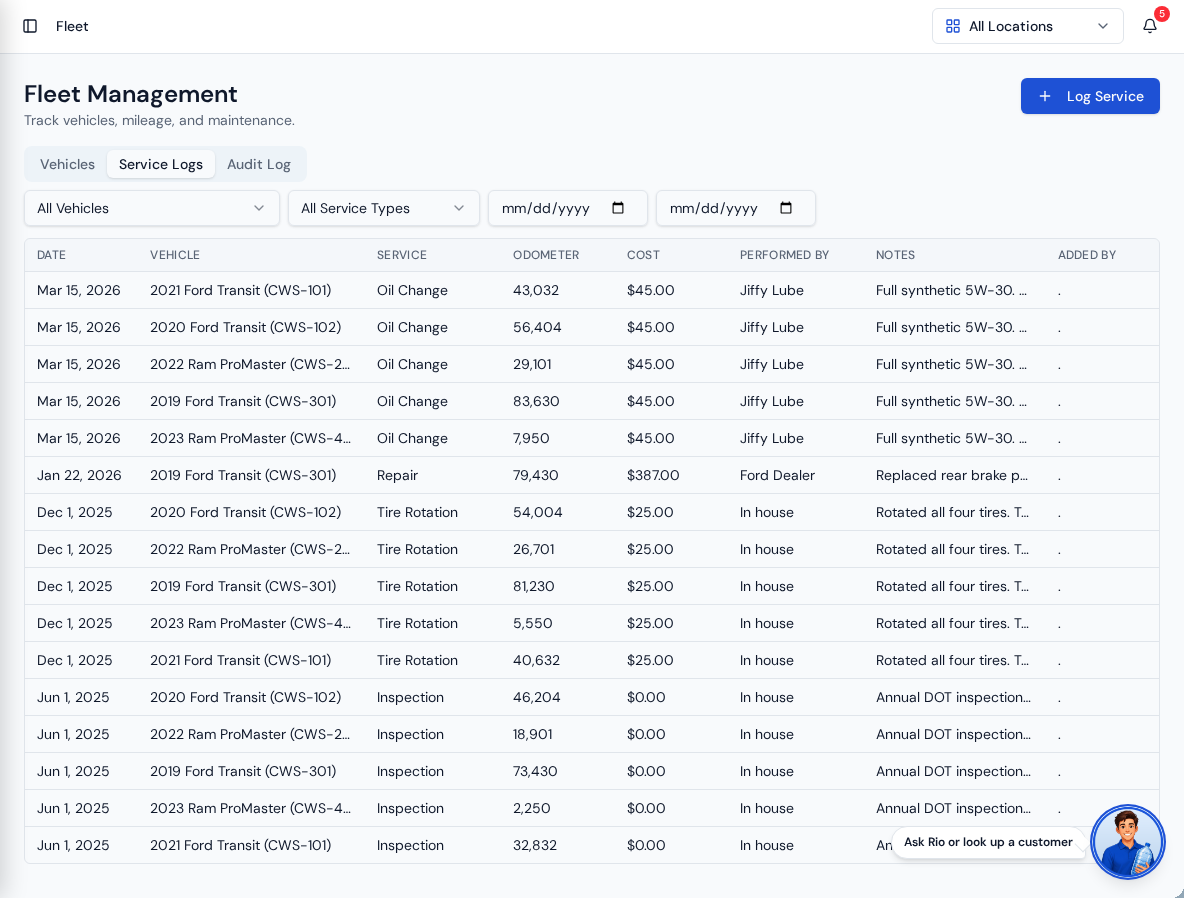
Task: Click odometer value 43,032
Action: click(x=535, y=290)
